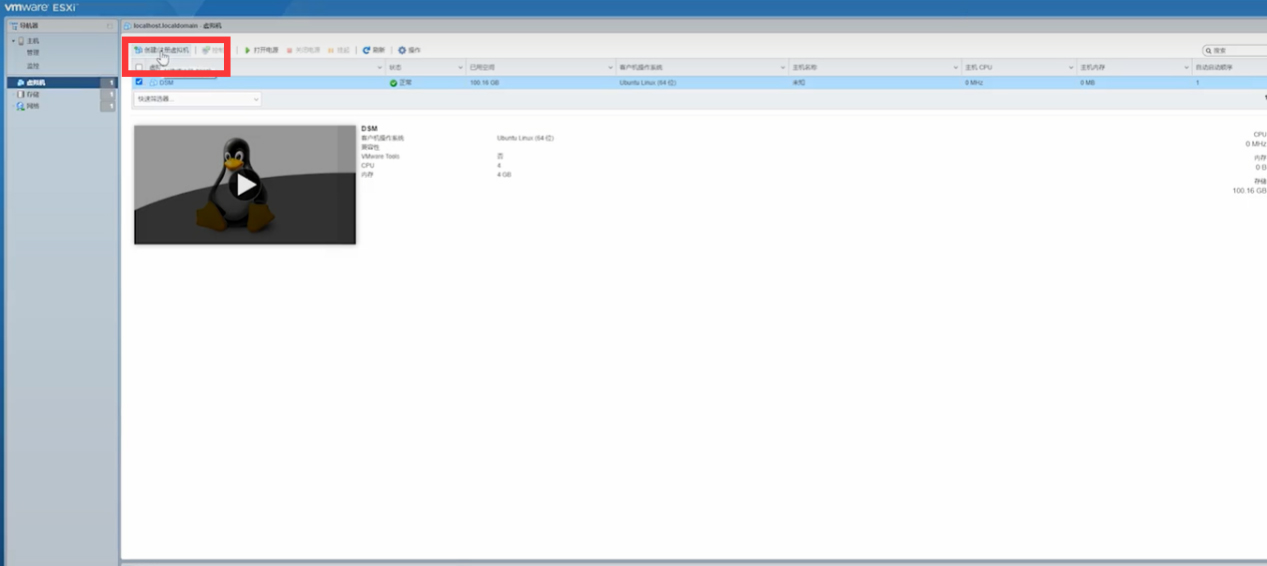Select 监控 under 主机 in the navigator
Screen dimensions: 1267x566
tap(33, 65)
